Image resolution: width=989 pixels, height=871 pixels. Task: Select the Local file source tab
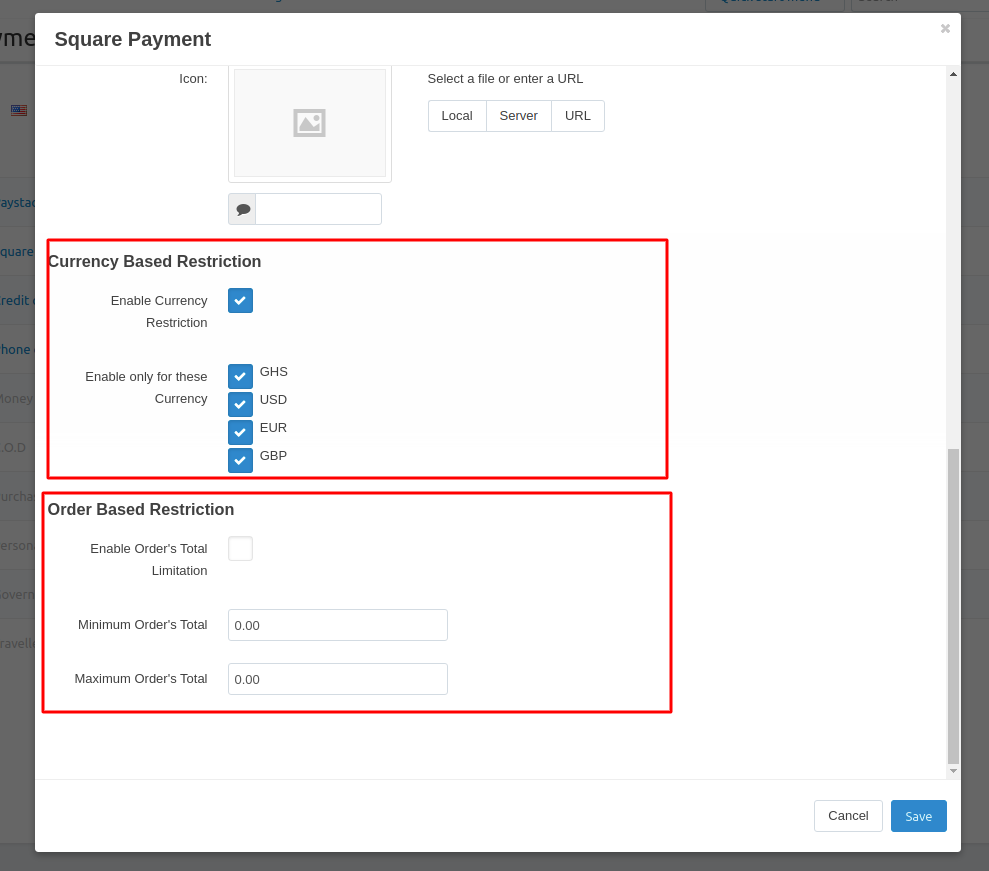pyautogui.click(x=457, y=116)
